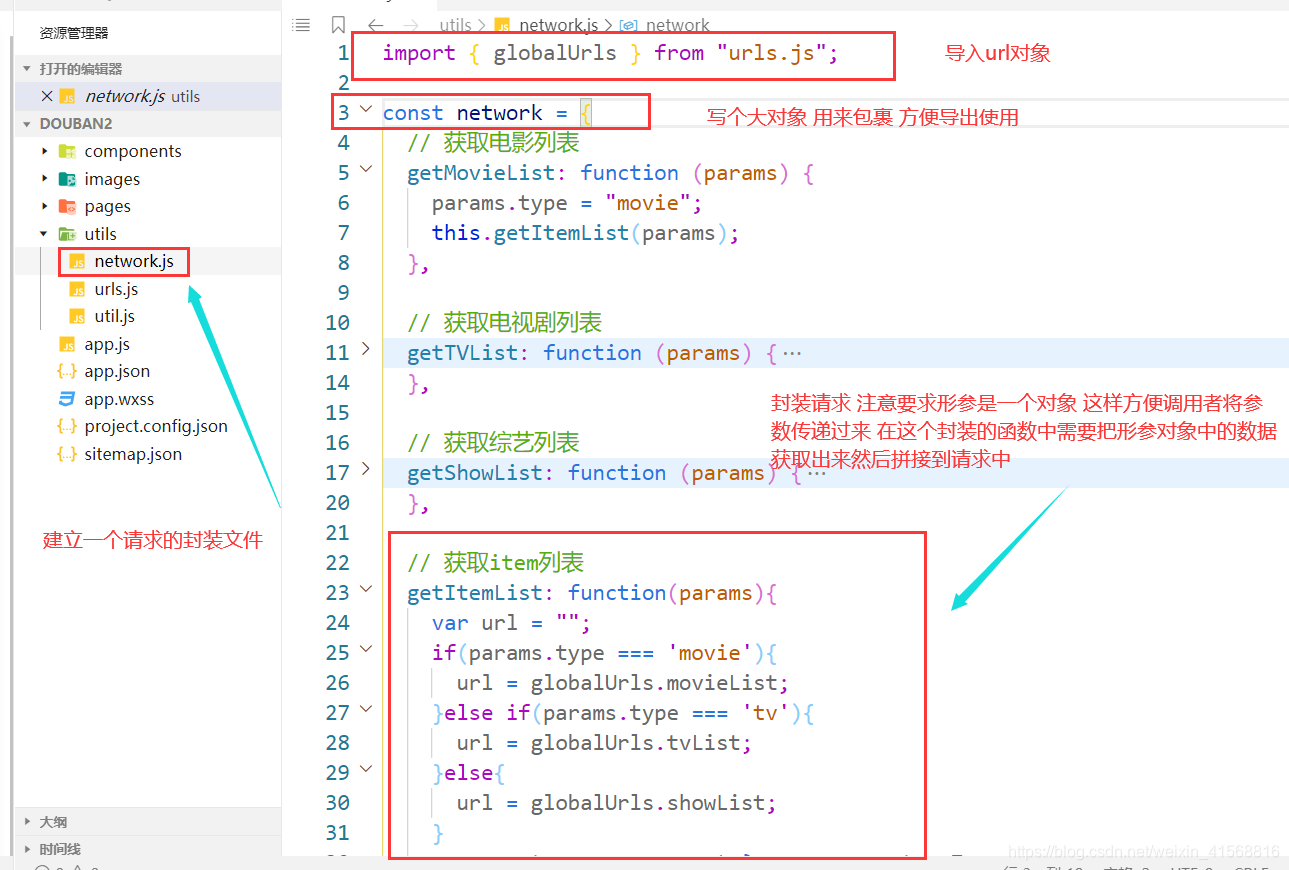Screen dimensions: 1289x870
Task: Expand the 大纲 outline panel
Action: coord(27,822)
